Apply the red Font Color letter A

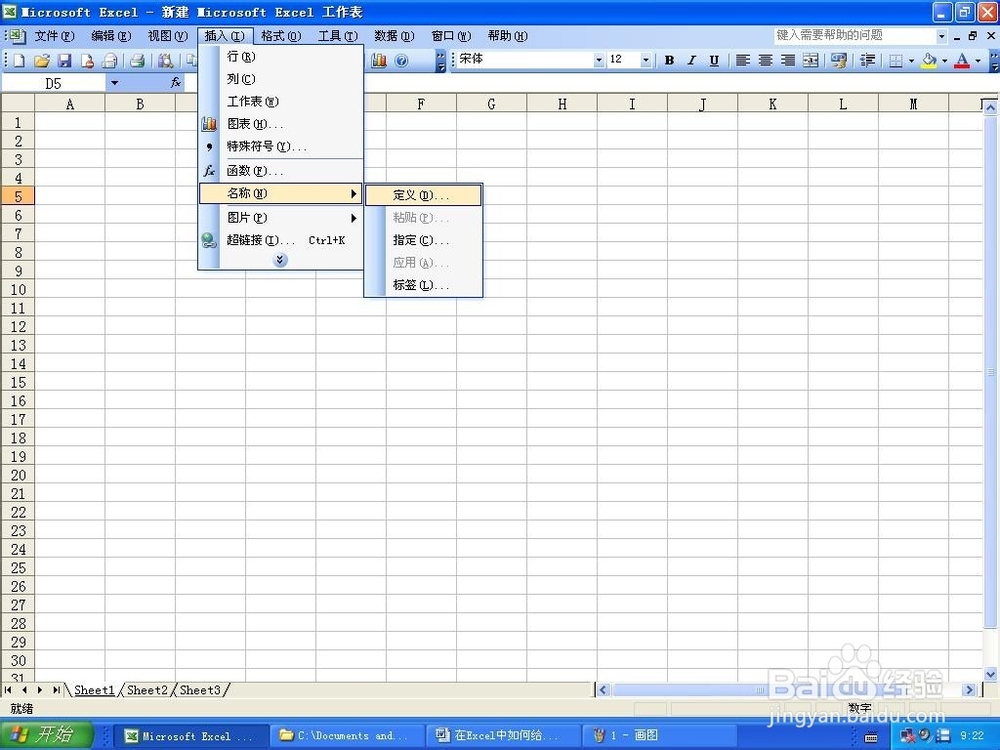click(962, 61)
